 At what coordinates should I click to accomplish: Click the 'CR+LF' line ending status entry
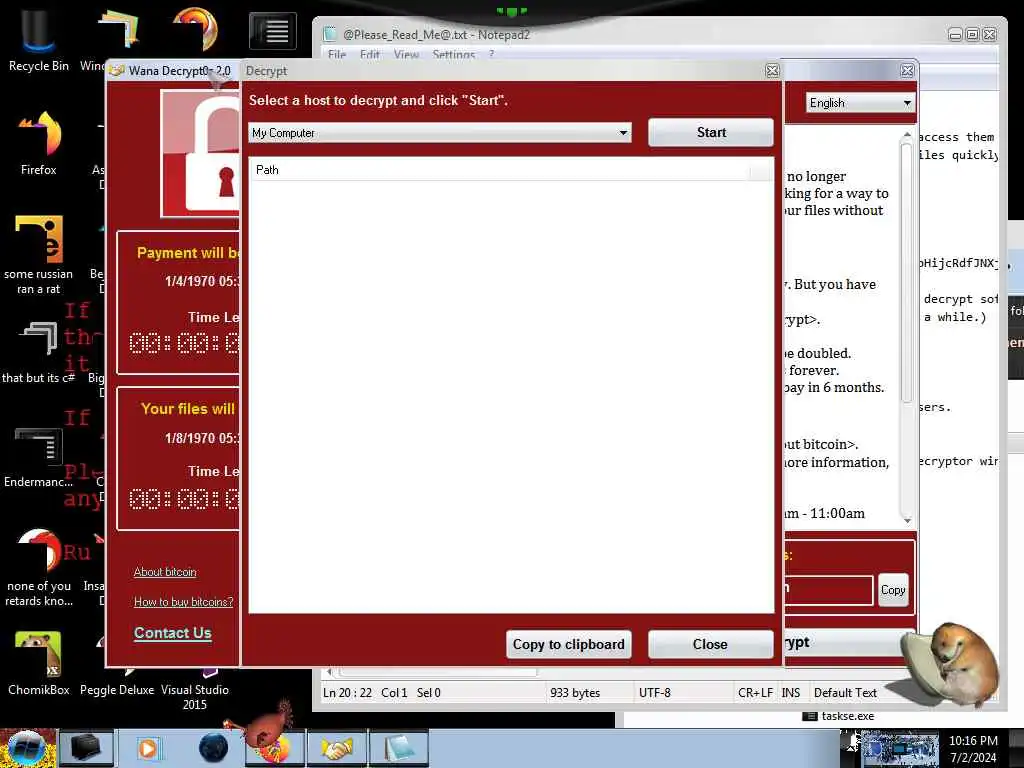(x=755, y=693)
